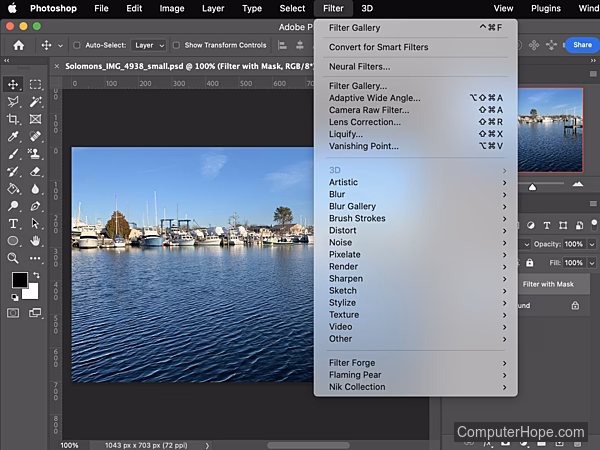Open the Edit menu
The height and width of the screenshot is (450, 600).
(134, 8)
